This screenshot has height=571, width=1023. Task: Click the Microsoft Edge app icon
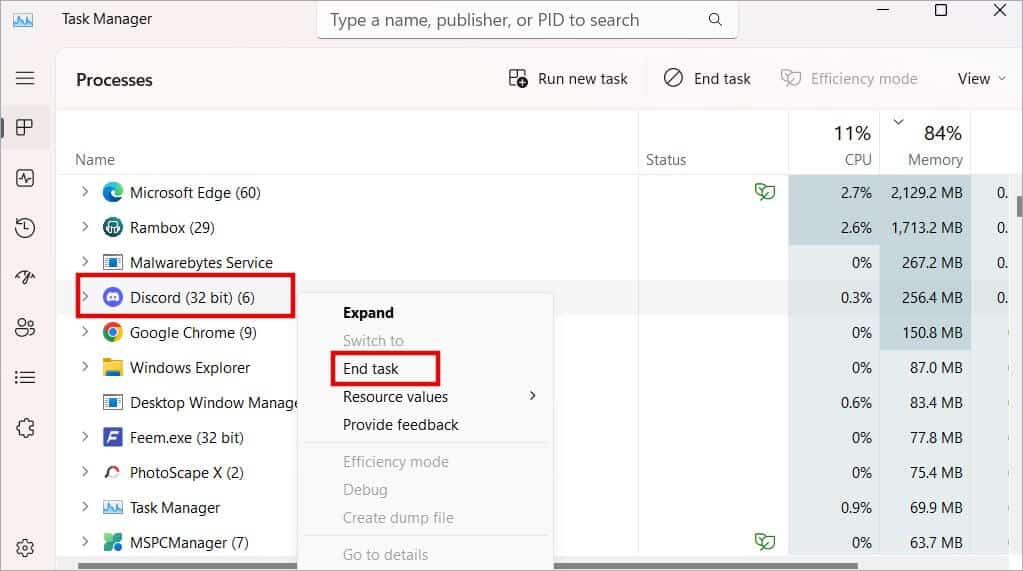coord(112,193)
